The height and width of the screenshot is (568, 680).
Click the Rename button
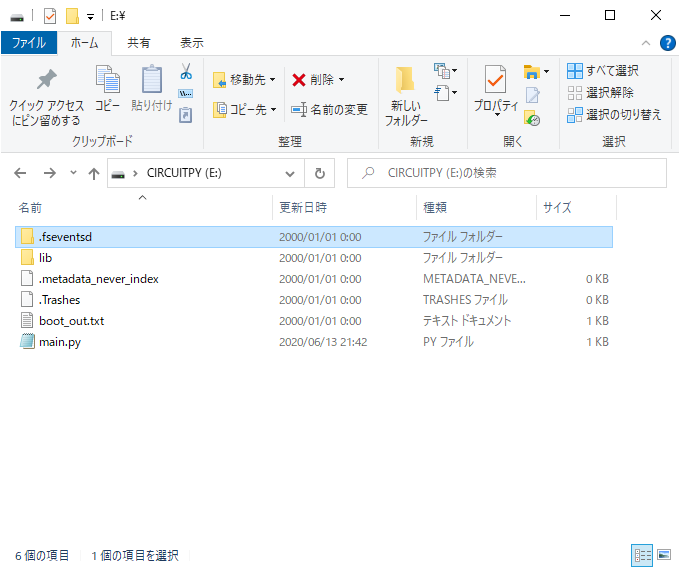click(329, 109)
